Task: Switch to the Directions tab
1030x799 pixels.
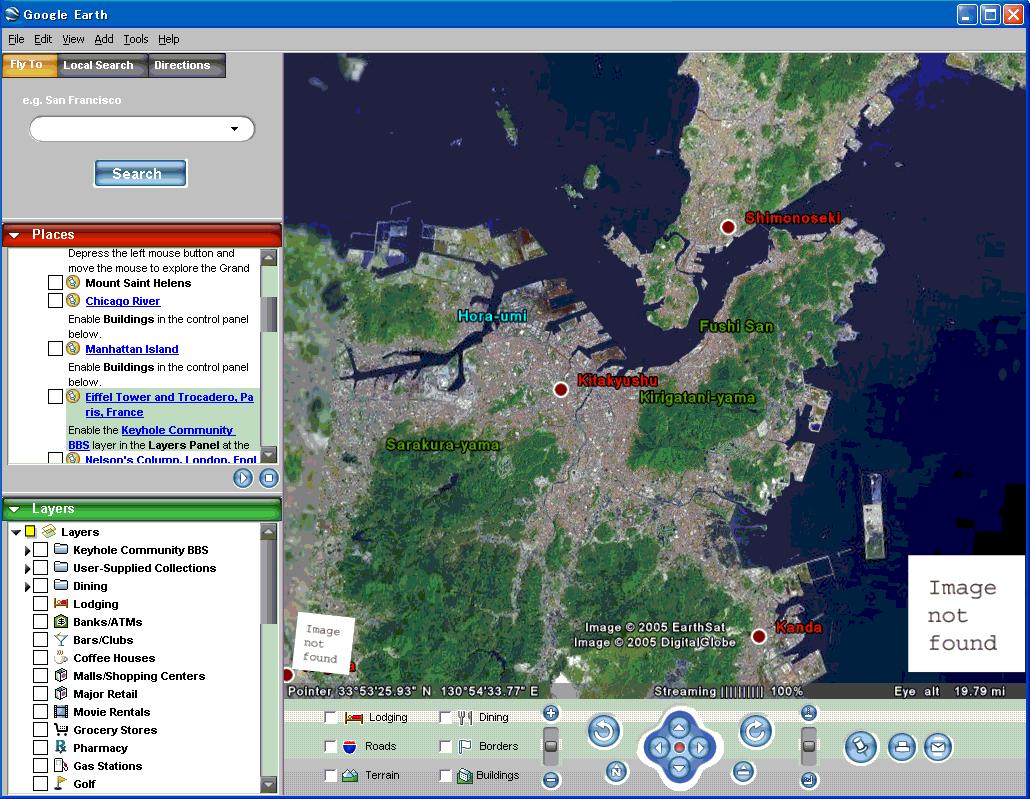Action: [x=187, y=65]
